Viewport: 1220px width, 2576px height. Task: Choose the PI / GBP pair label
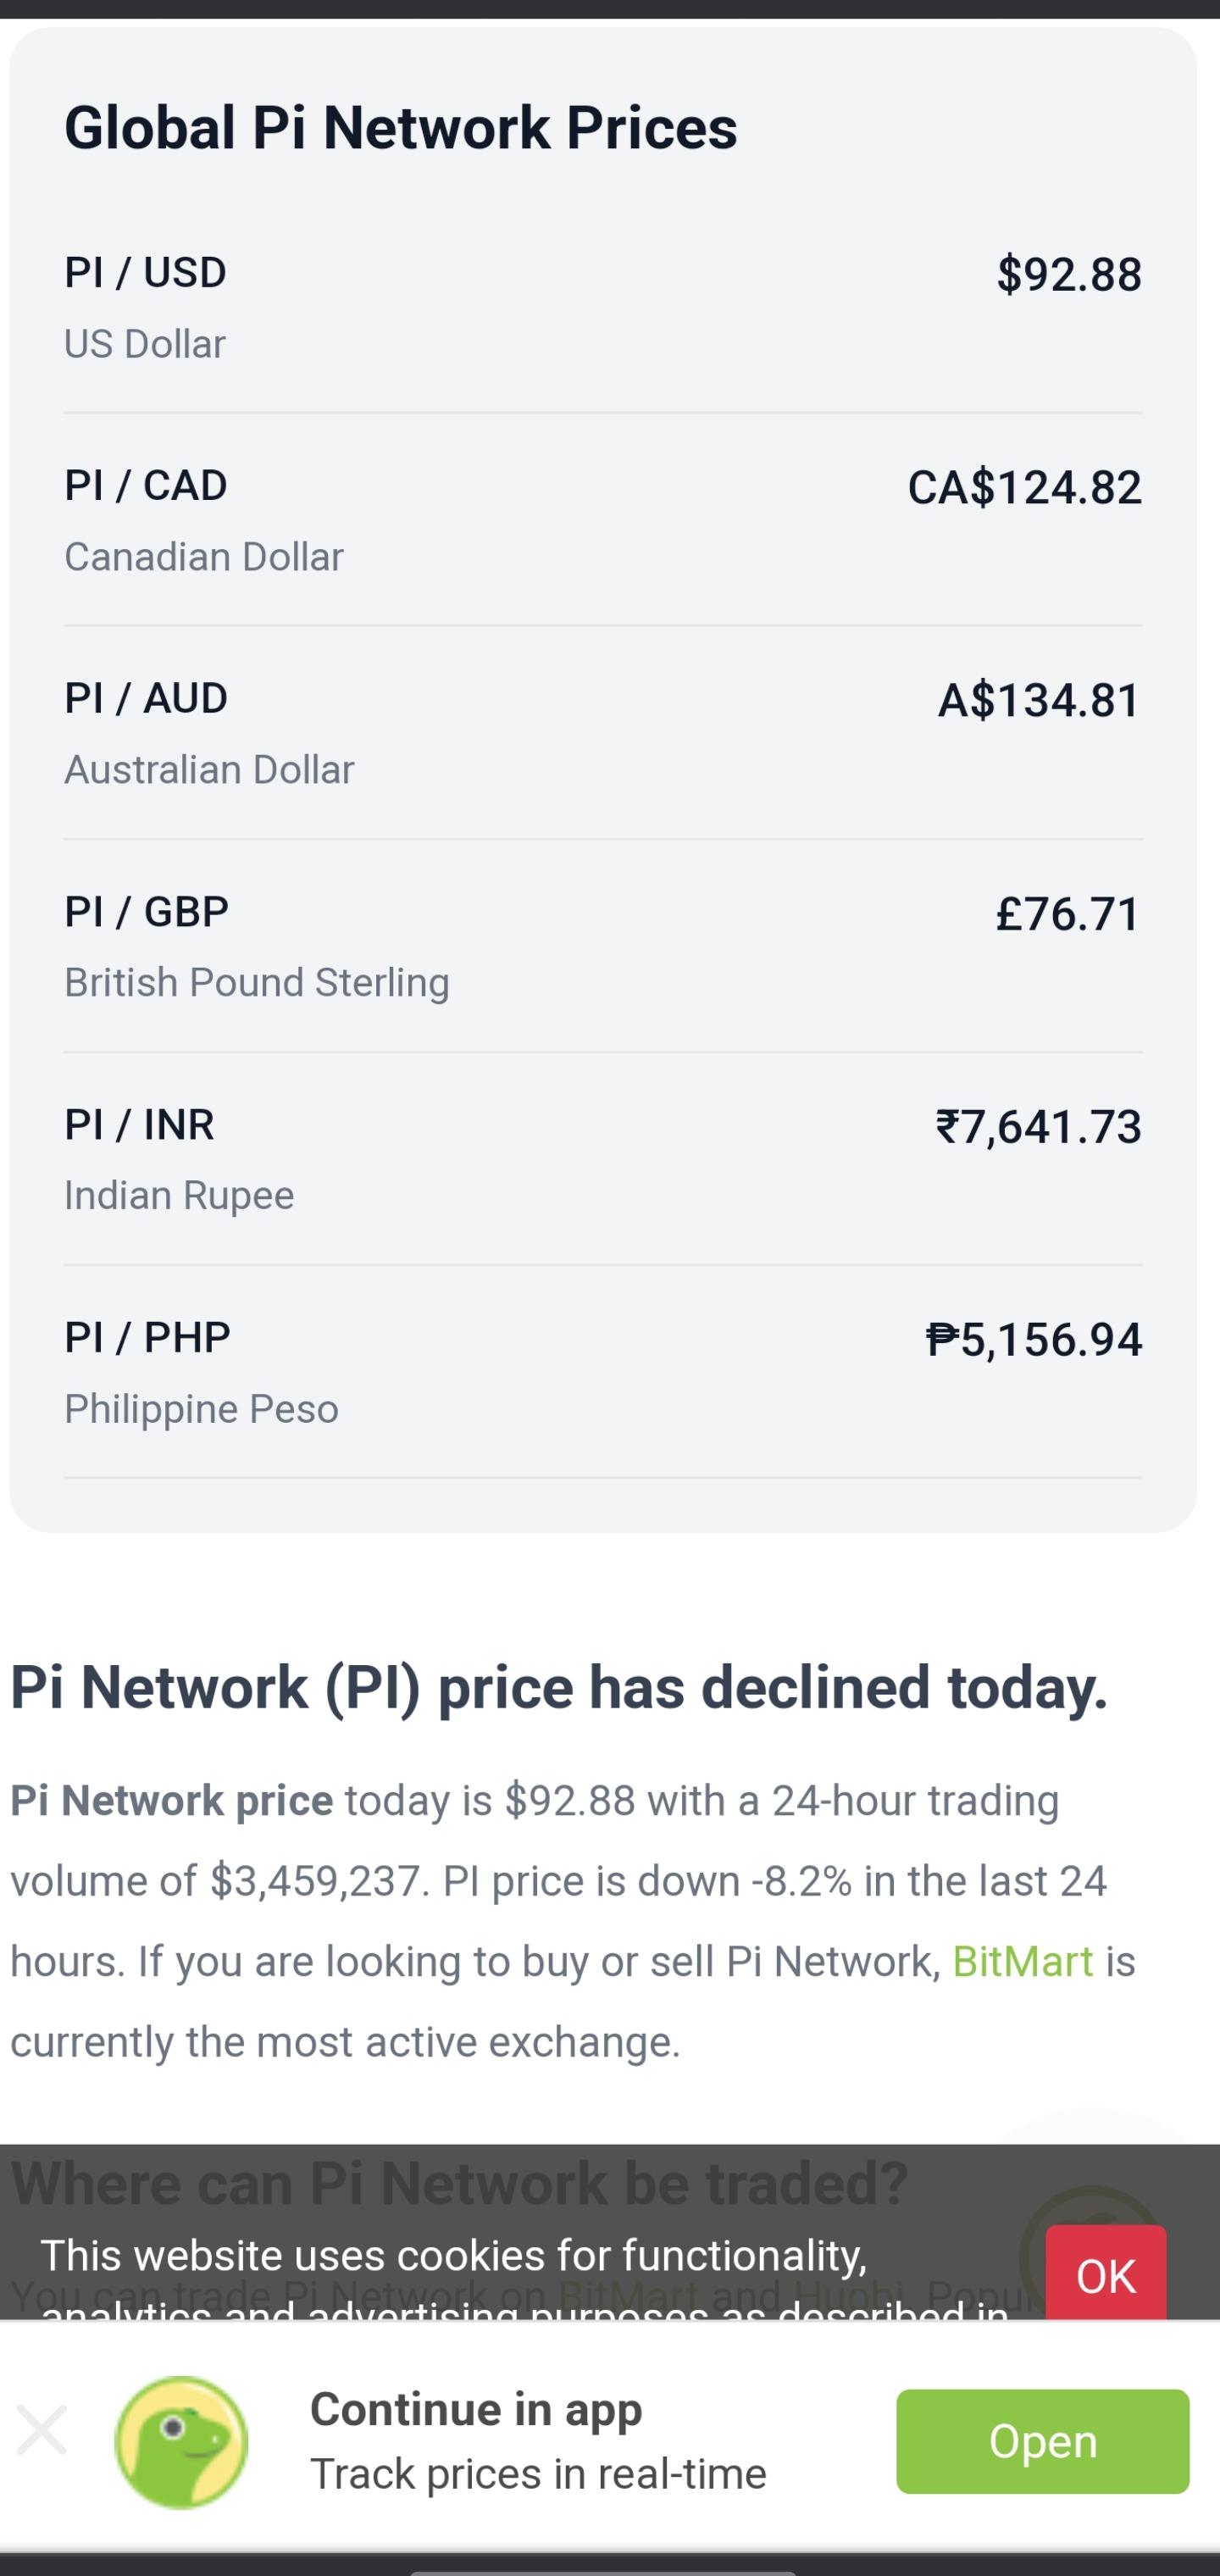click(x=146, y=912)
